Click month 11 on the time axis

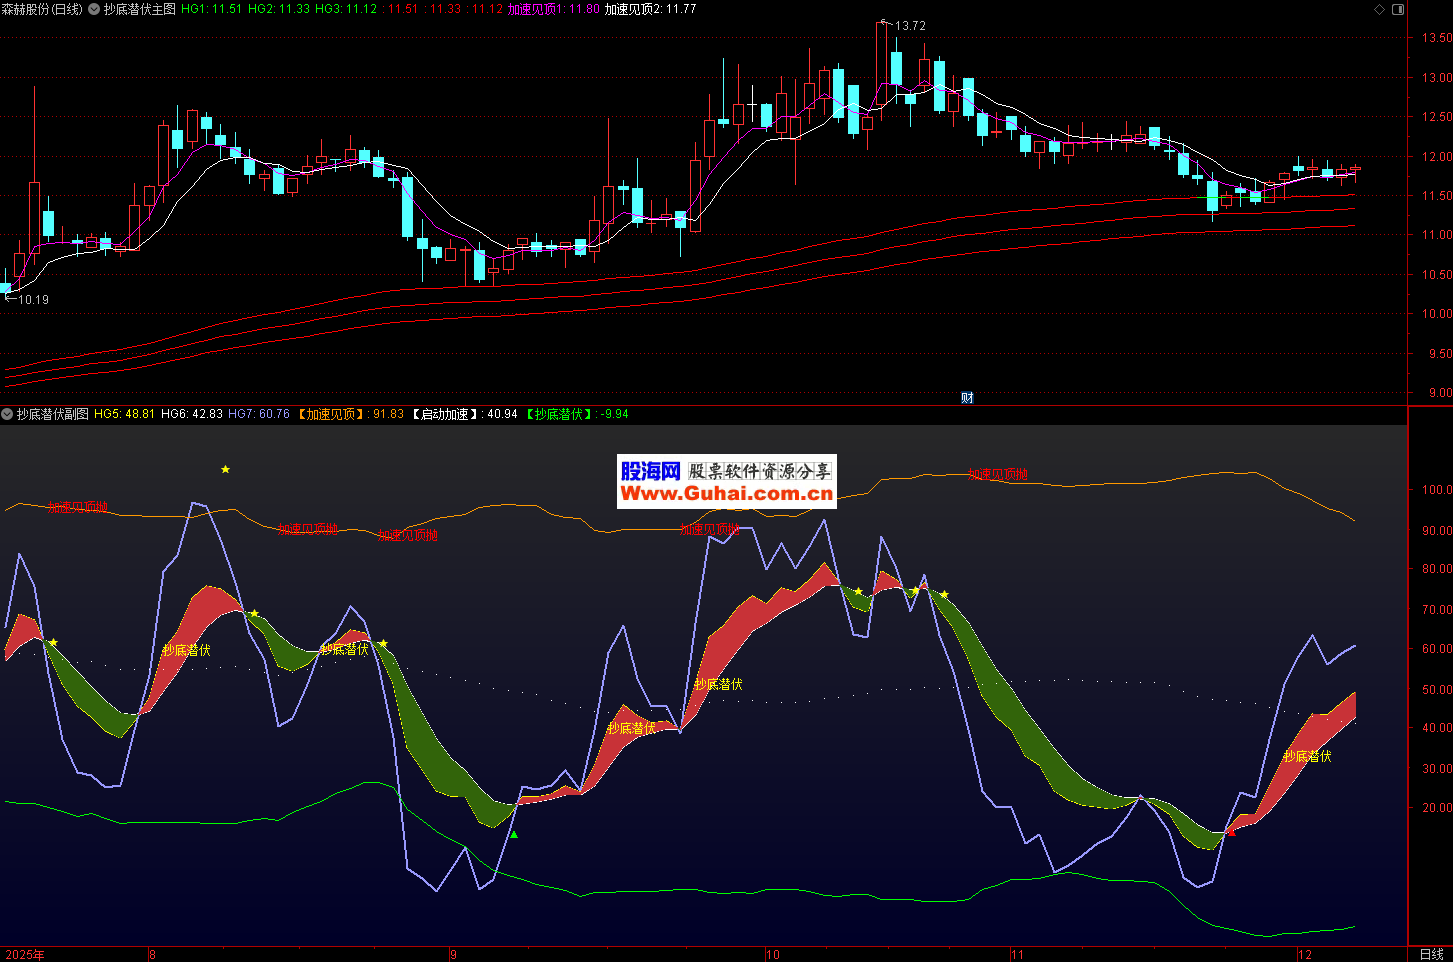(x=1015, y=954)
